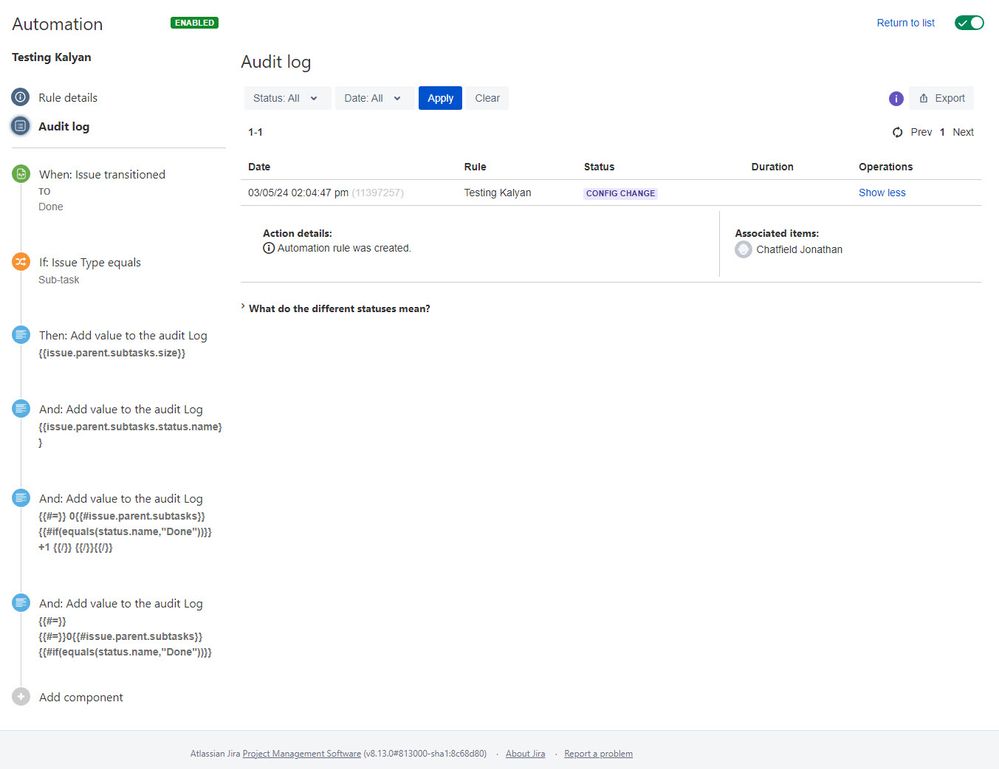The height and width of the screenshot is (769, 999).
Task: Click blue icon of last audit Log action
Action: click(x=21, y=602)
